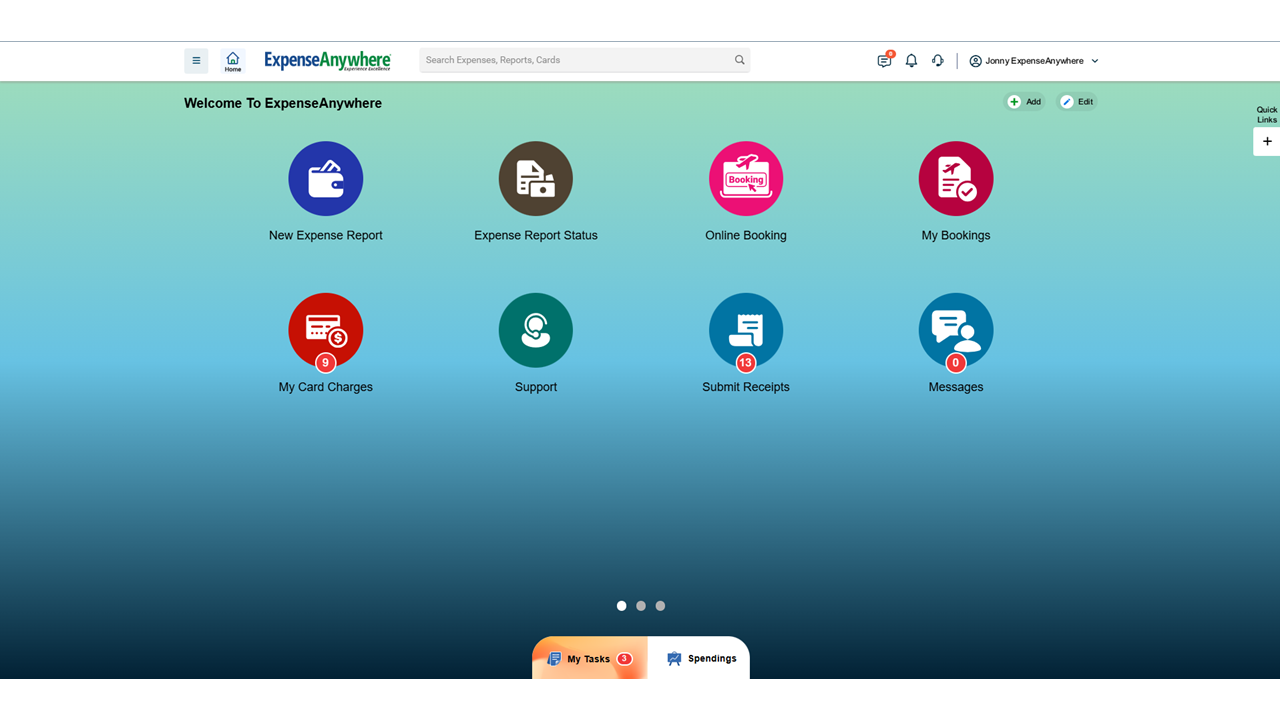Switch to the Spendings tab
1280x720 pixels.
pos(703,658)
